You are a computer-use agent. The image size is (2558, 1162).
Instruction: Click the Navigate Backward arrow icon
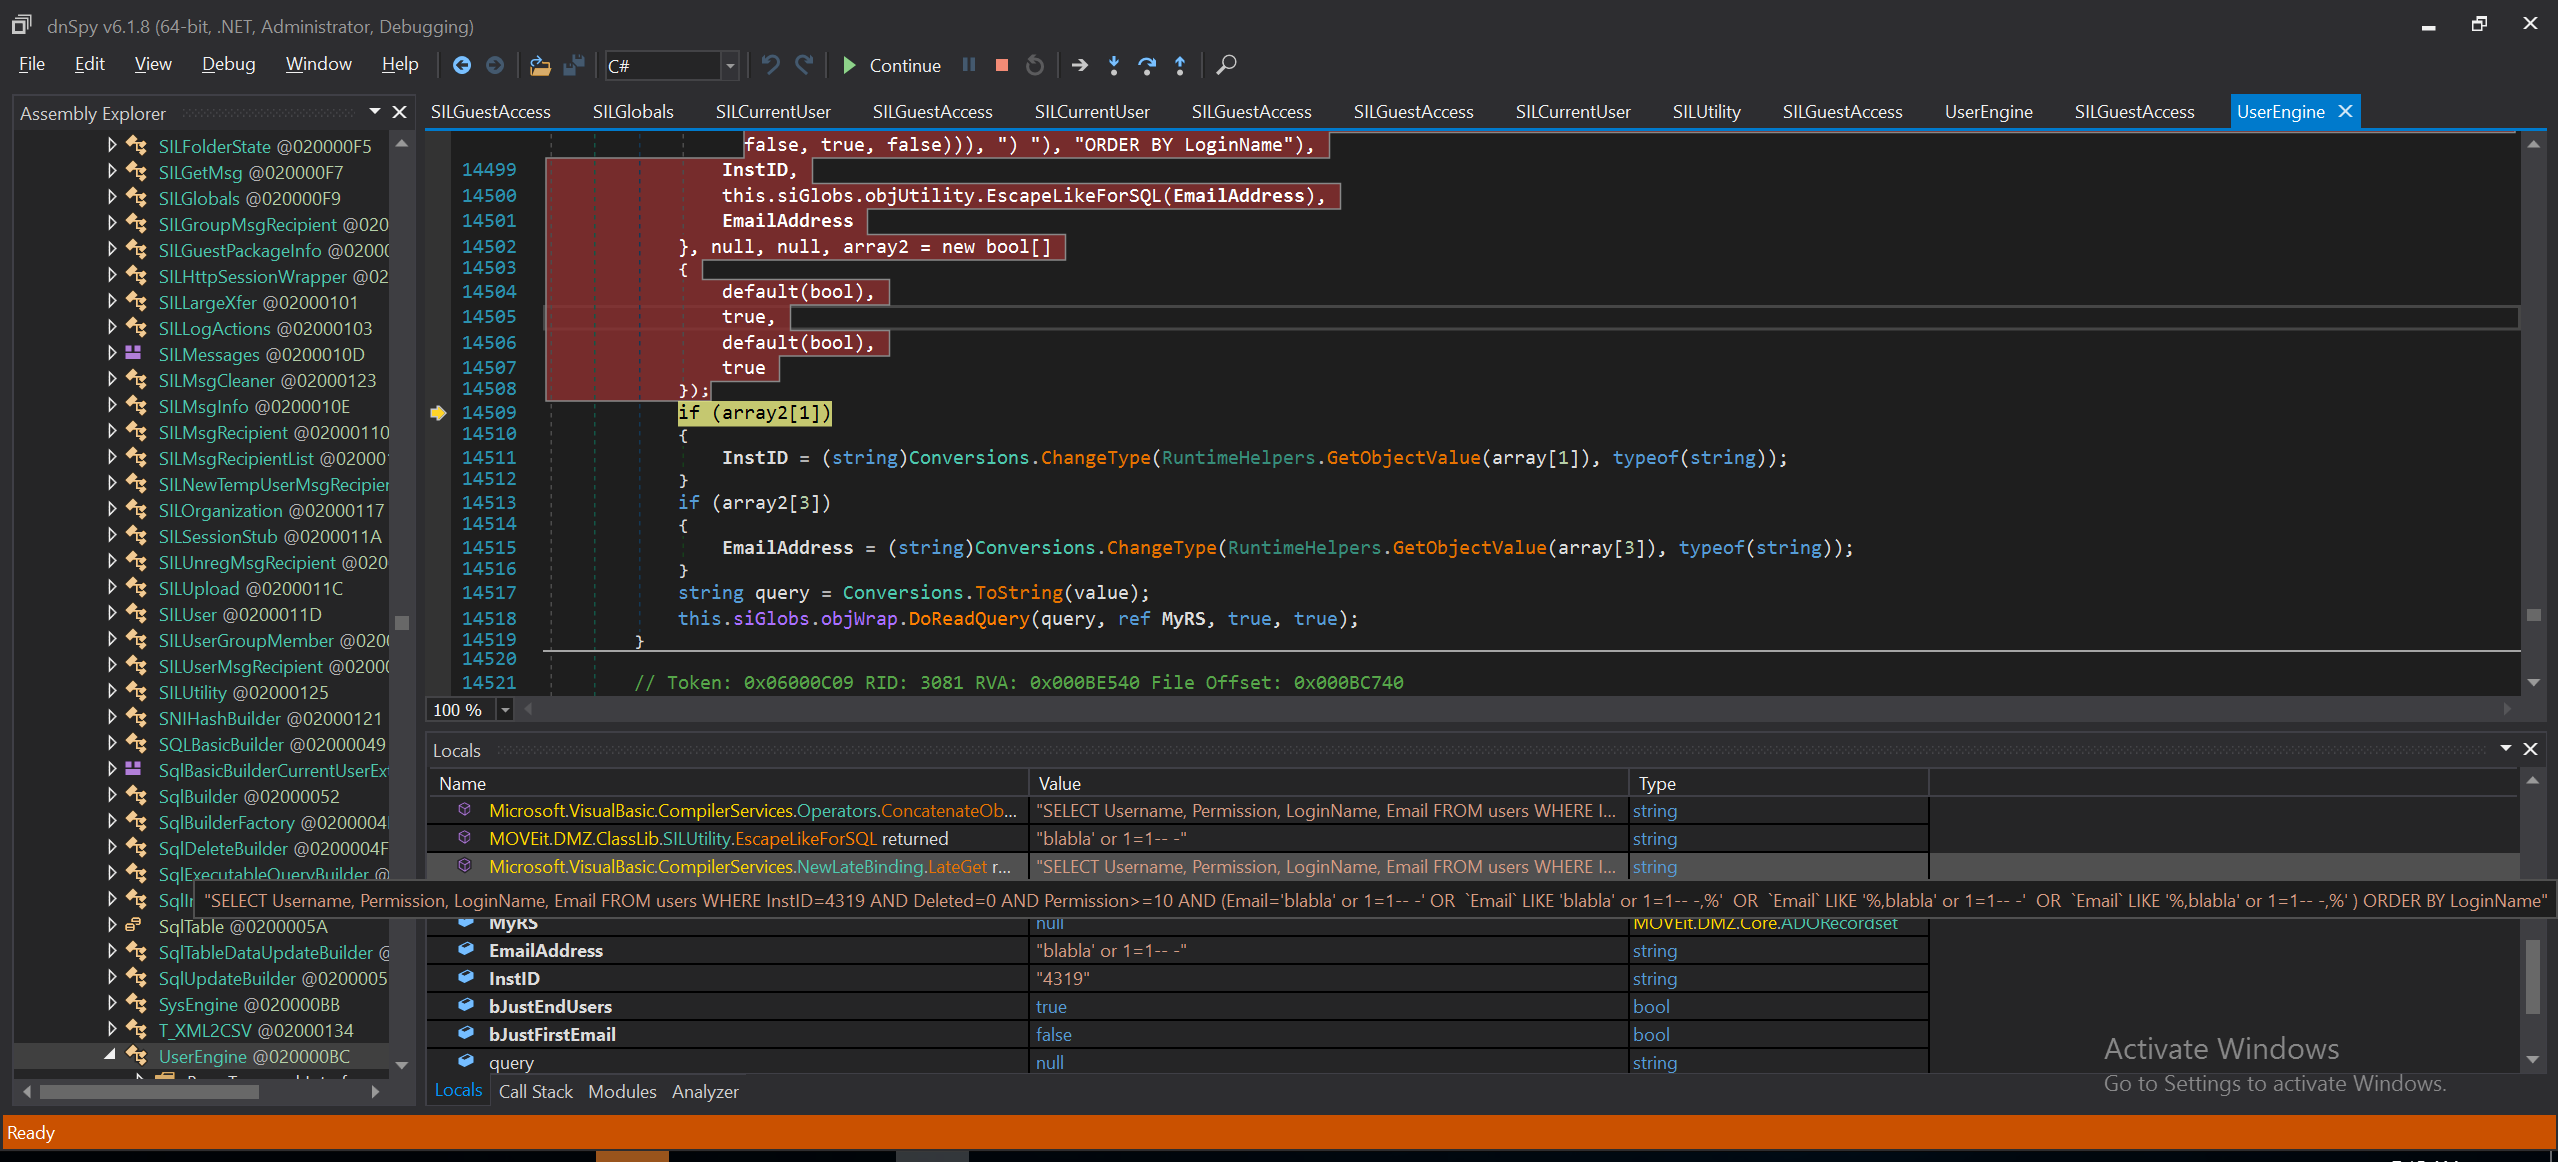click(x=461, y=65)
